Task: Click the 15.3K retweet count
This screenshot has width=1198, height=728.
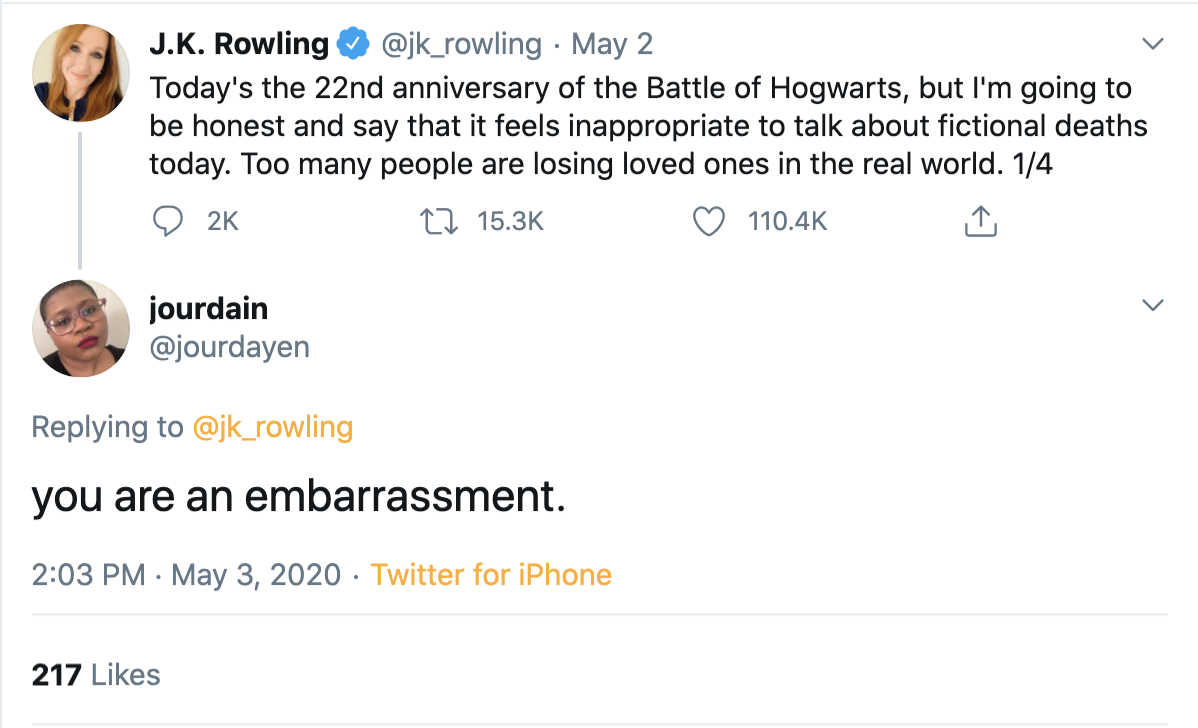Action: [510, 221]
